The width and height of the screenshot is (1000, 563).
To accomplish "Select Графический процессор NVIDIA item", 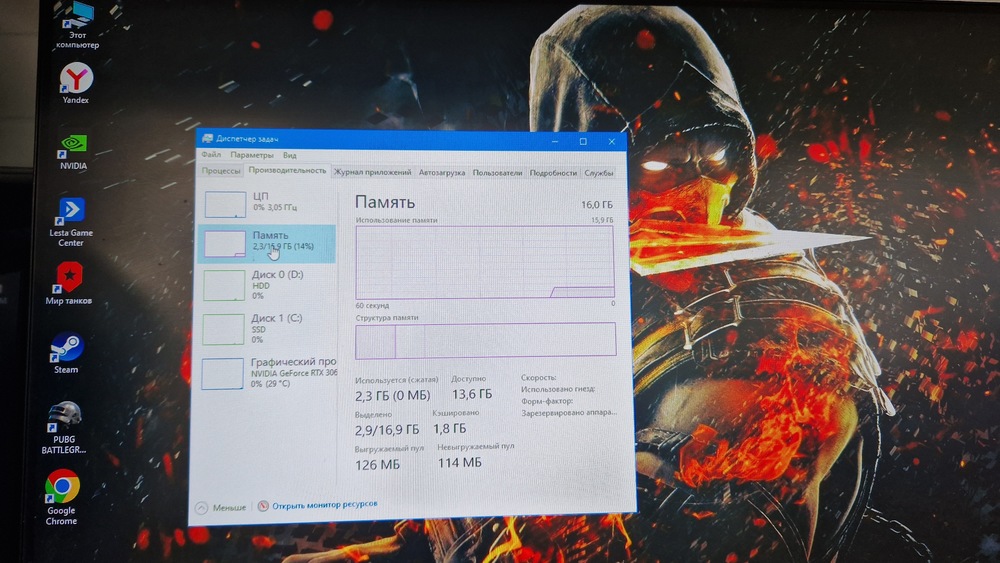I will click(267, 372).
